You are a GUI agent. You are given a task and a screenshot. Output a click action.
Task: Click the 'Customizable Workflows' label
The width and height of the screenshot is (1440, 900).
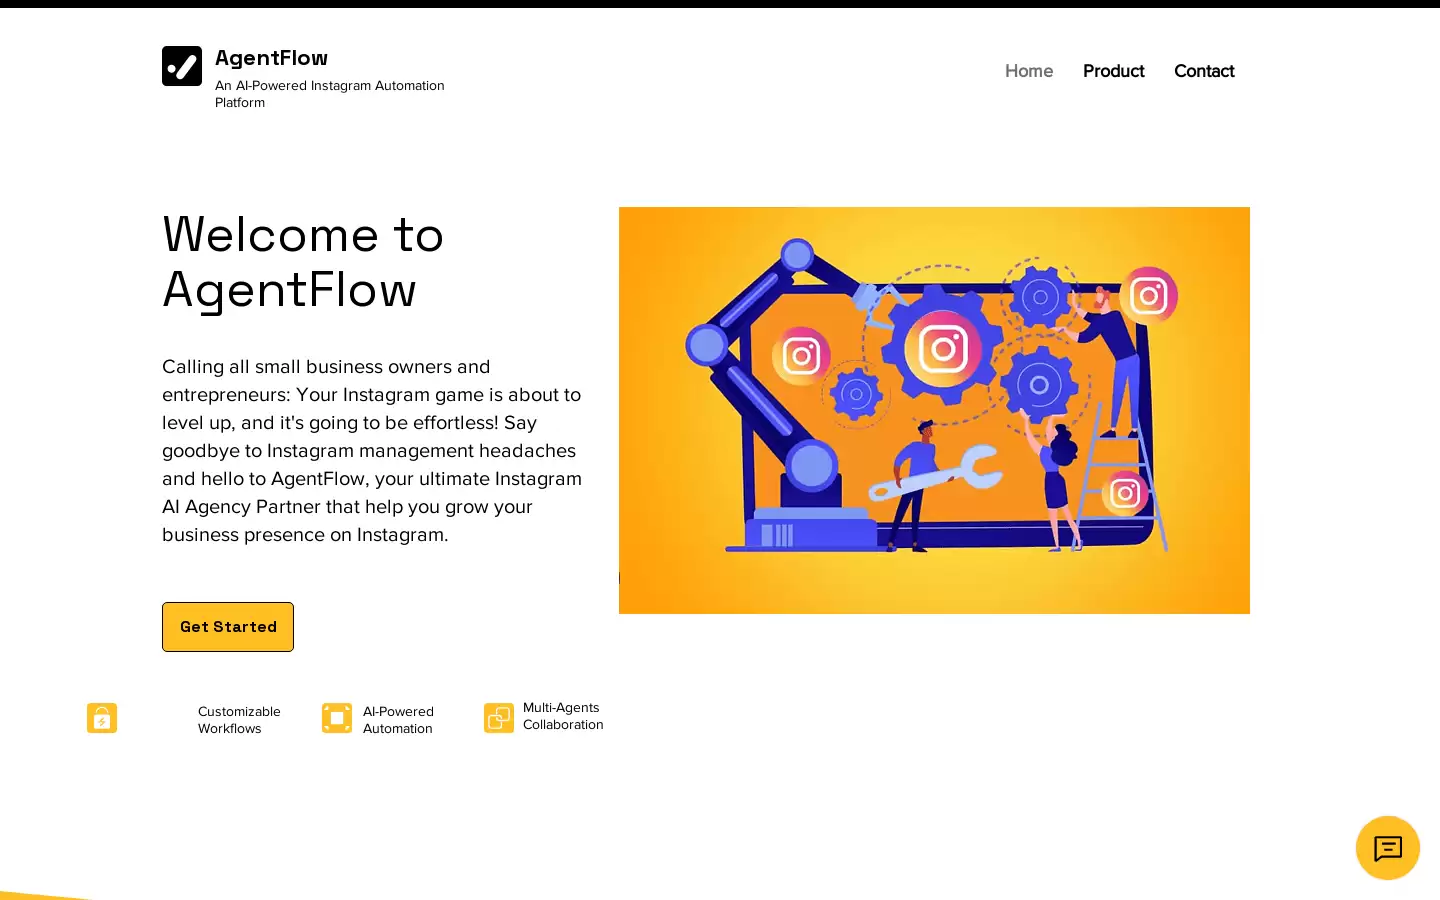239,720
